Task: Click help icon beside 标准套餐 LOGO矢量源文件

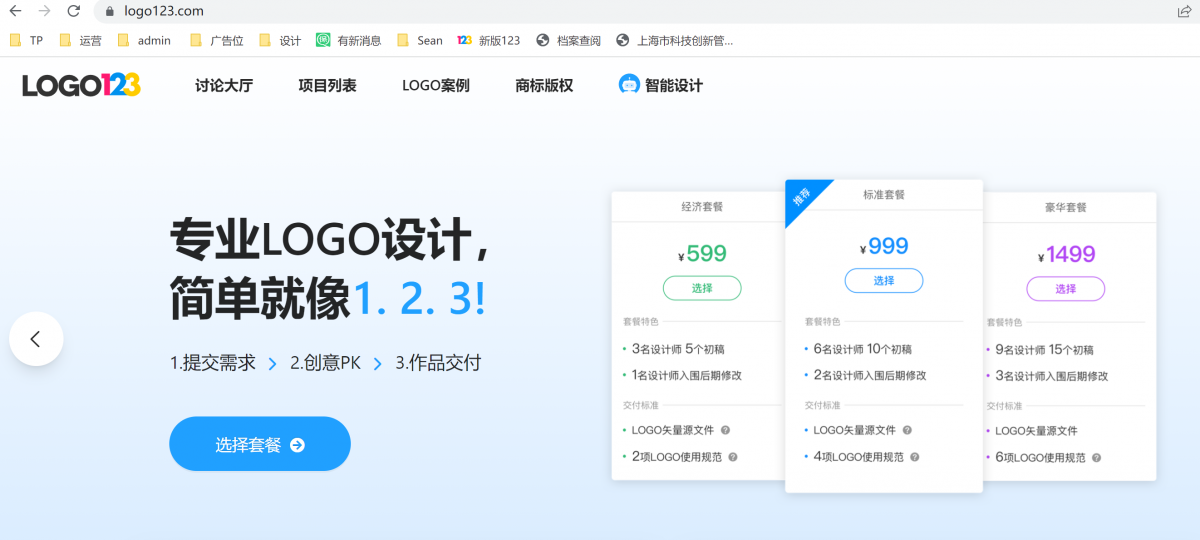Action: click(x=907, y=430)
